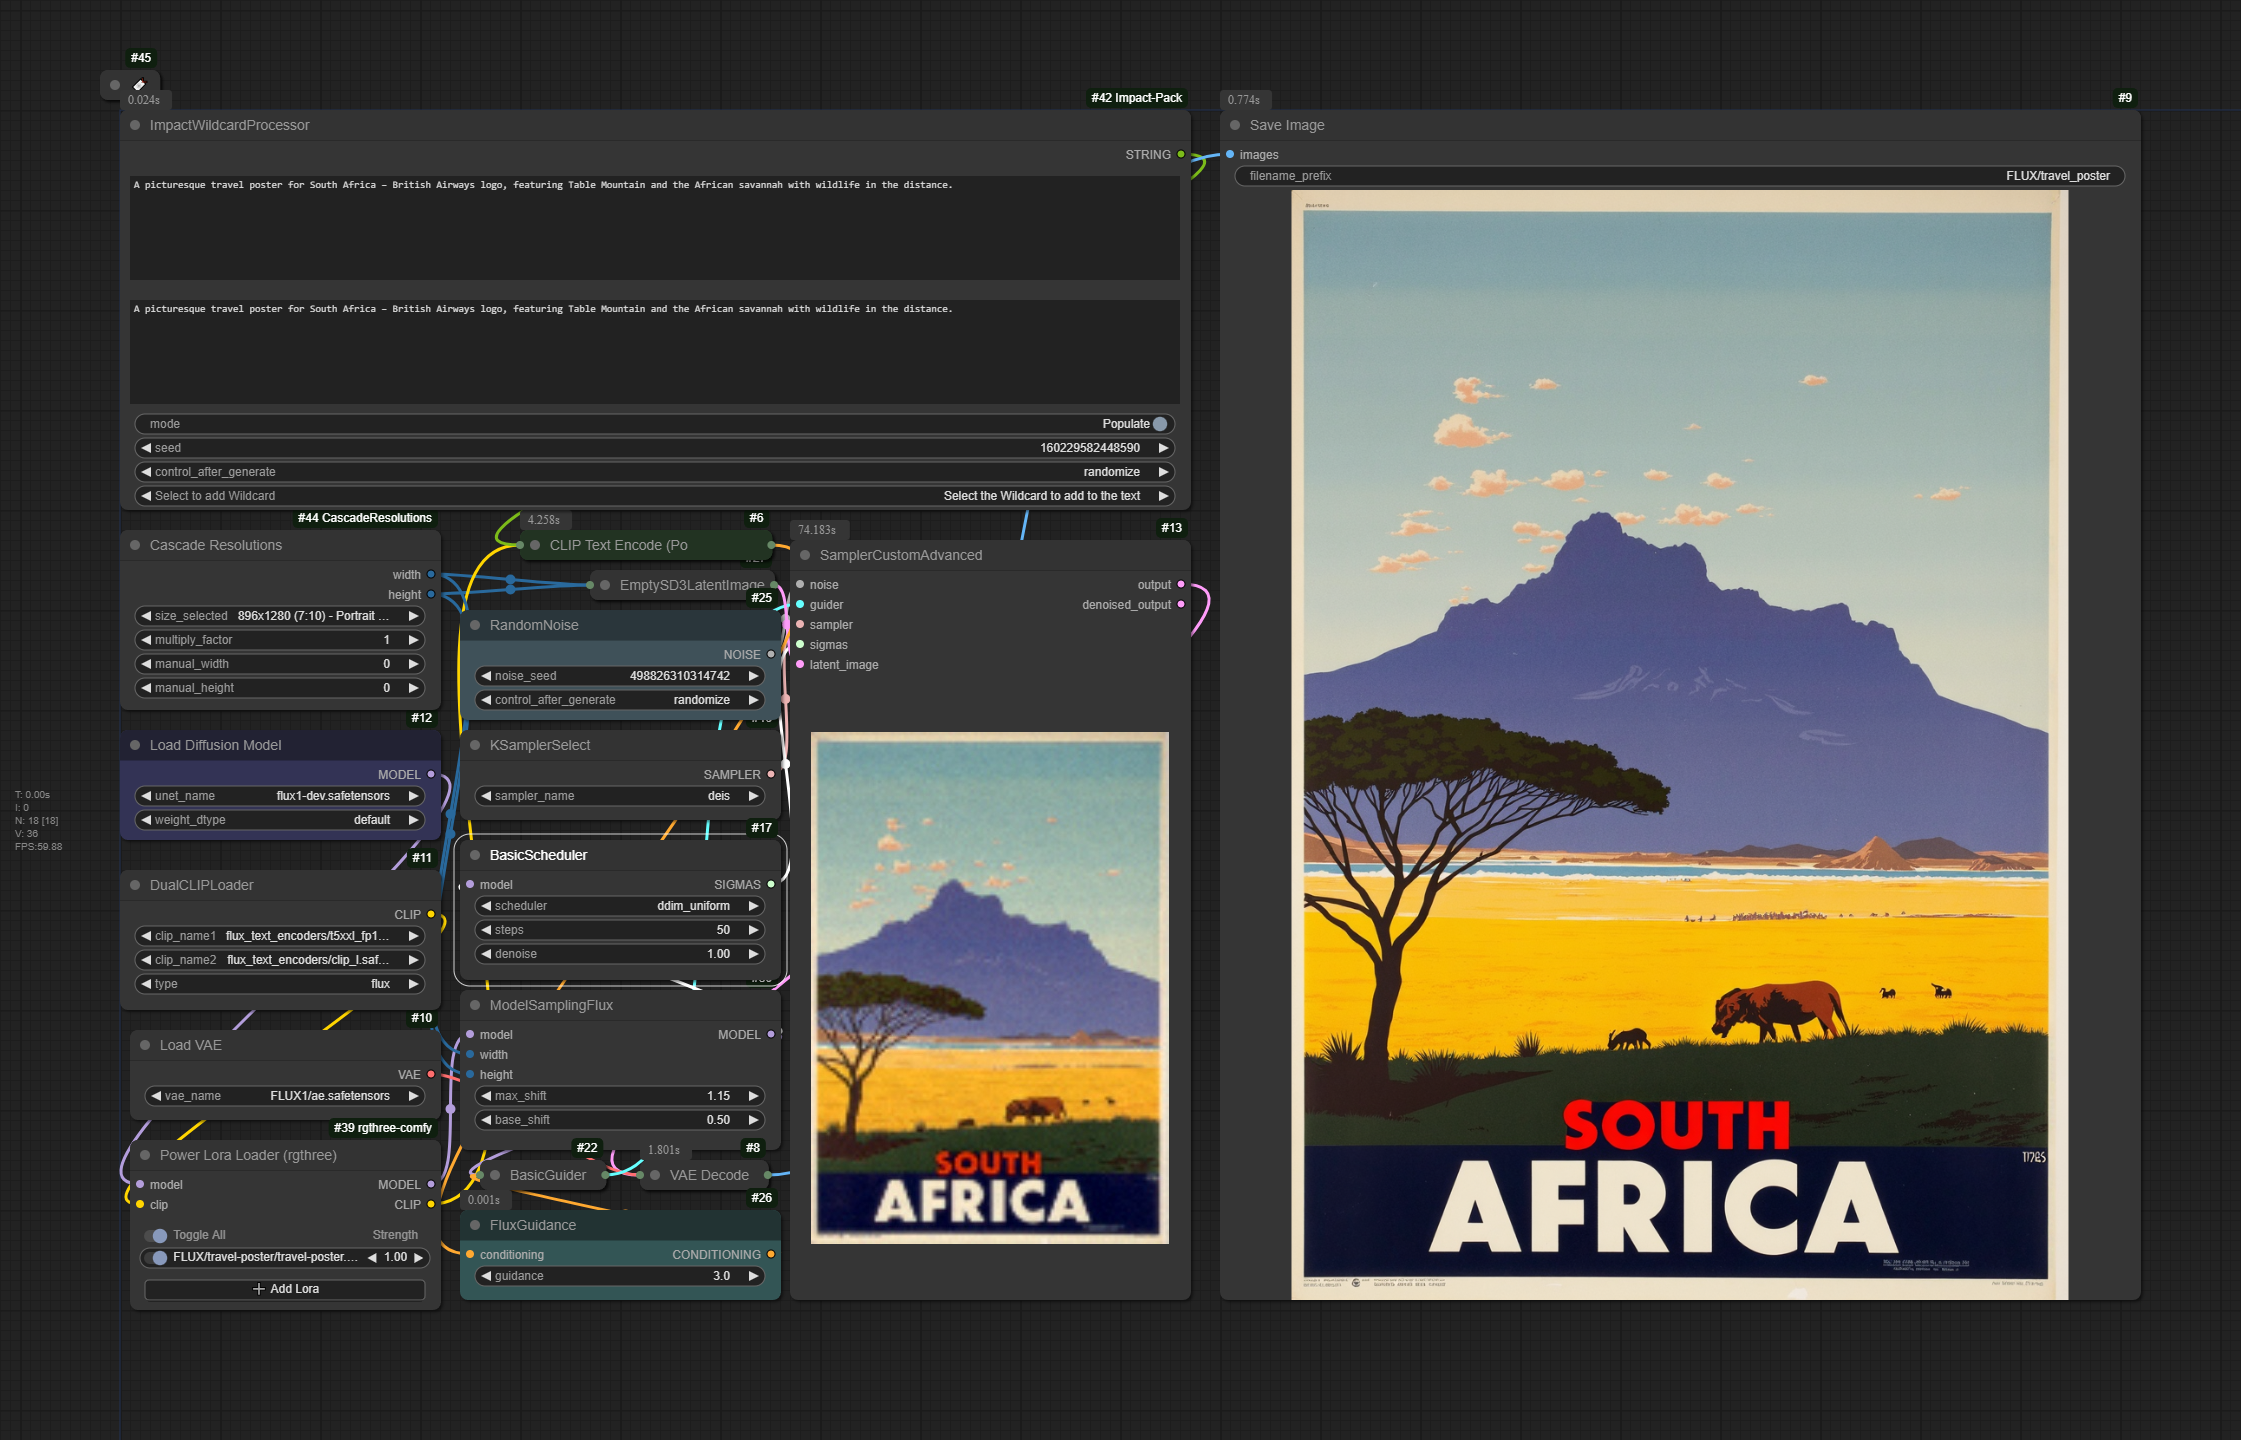Click the left arrow to decrease the FluxGuidance guidance value
The width and height of the screenshot is (2241, 1440).
tap(486, 1276)
